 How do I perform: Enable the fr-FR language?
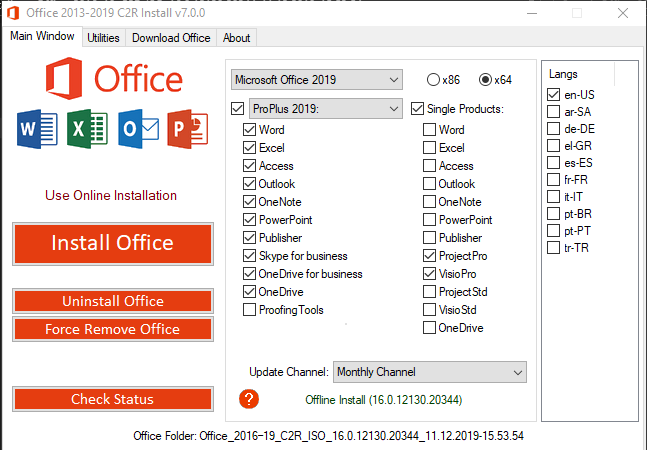(x=553, y=180)
